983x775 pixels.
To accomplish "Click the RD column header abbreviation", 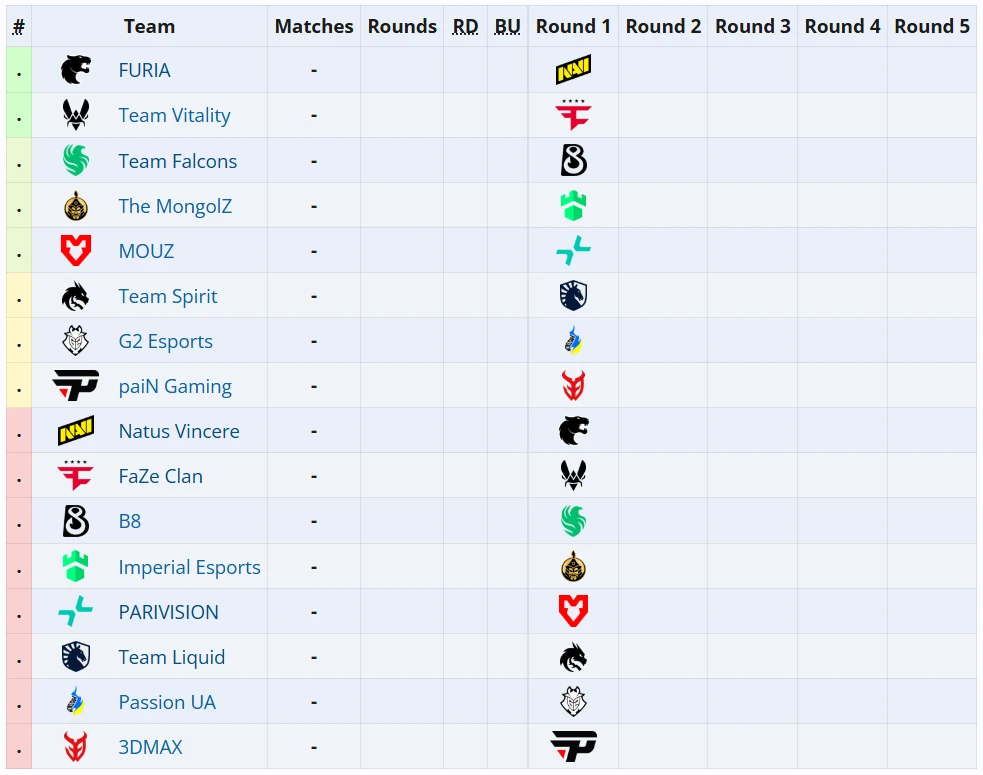I will point(465,26).
